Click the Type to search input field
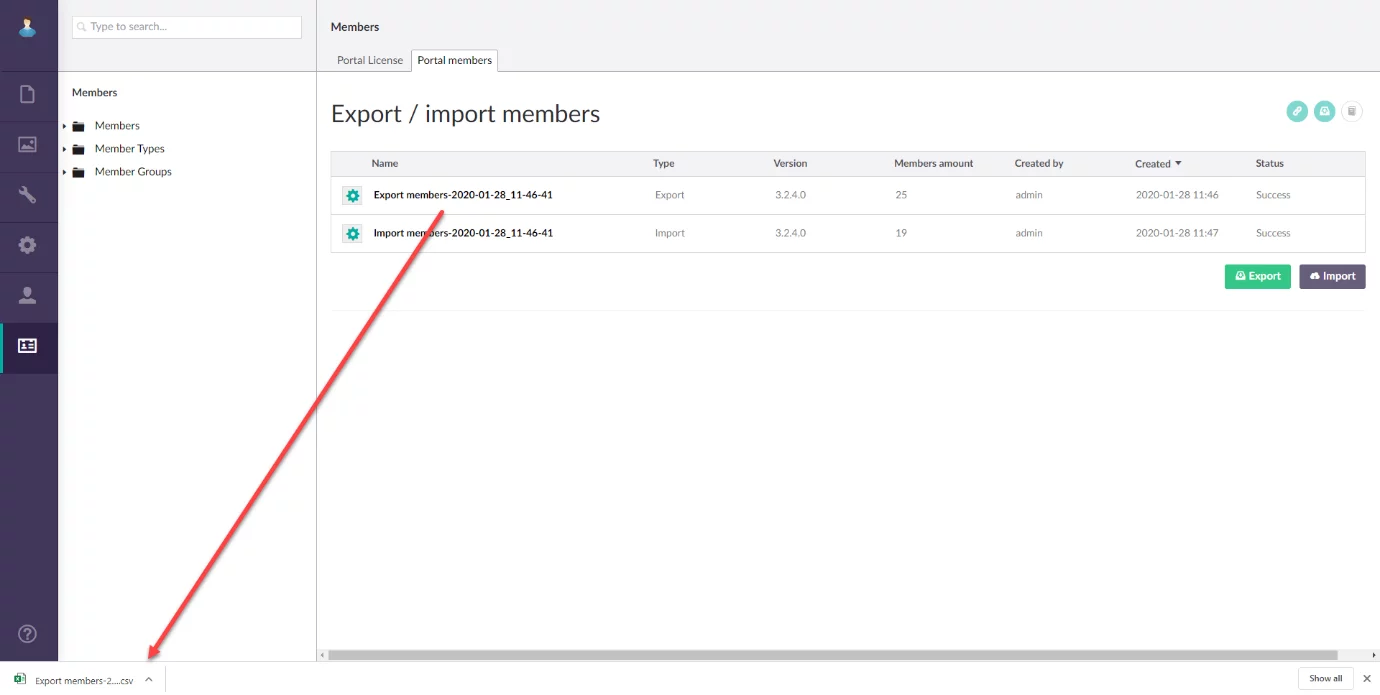 [187, 27]
